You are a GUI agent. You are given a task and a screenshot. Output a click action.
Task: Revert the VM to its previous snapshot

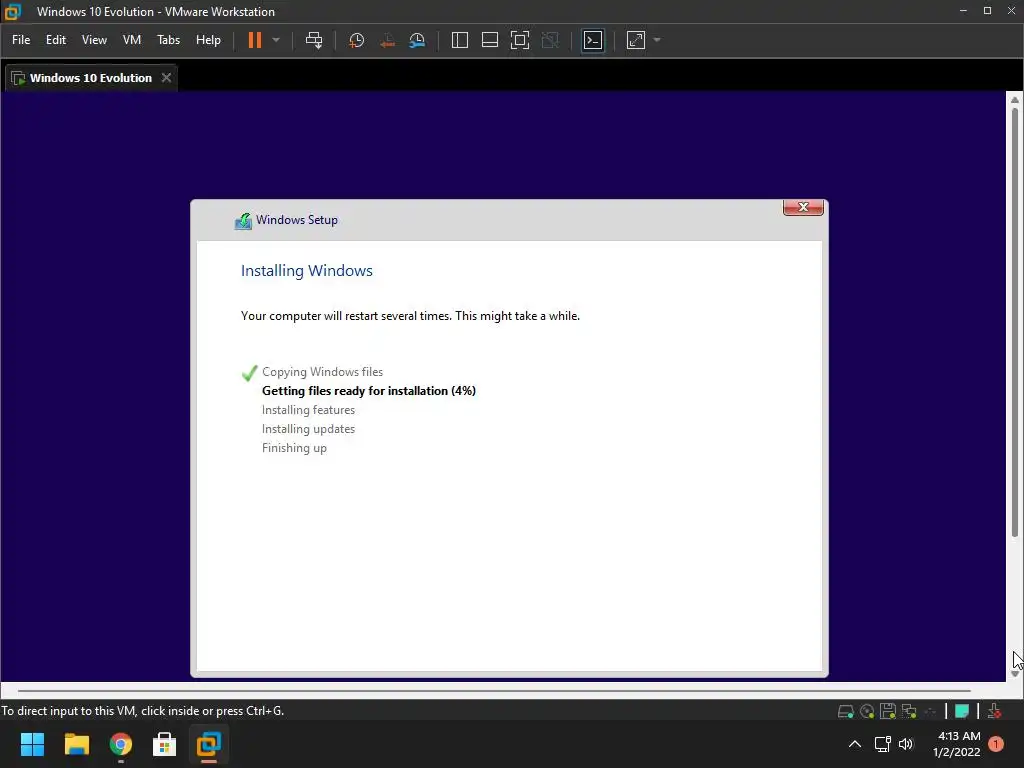(x=387, y=40)
